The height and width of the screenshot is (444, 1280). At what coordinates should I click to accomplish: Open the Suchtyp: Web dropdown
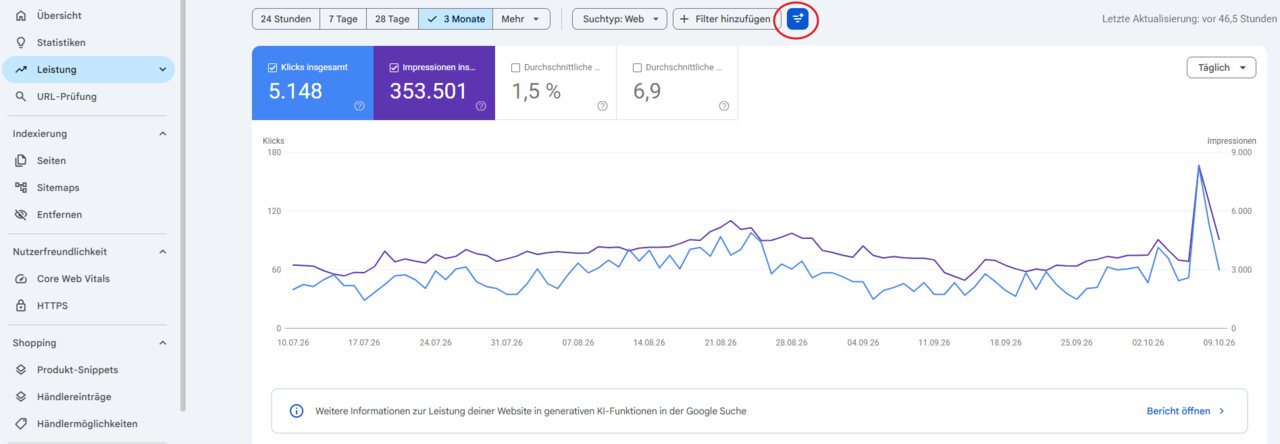click(620, 19)
